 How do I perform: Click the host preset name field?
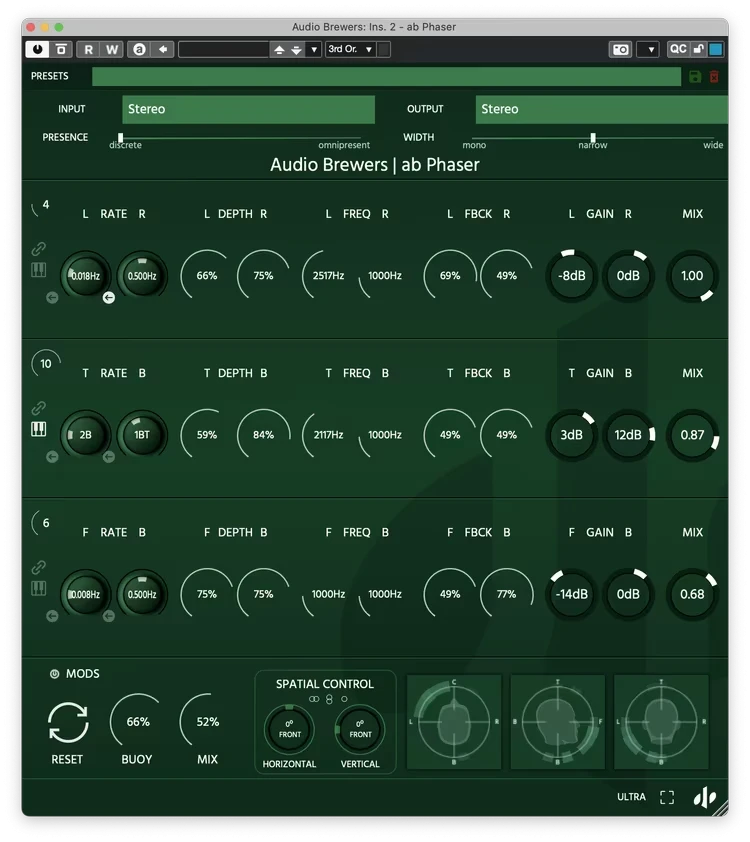pyautogui.click(x=224, y=49)
